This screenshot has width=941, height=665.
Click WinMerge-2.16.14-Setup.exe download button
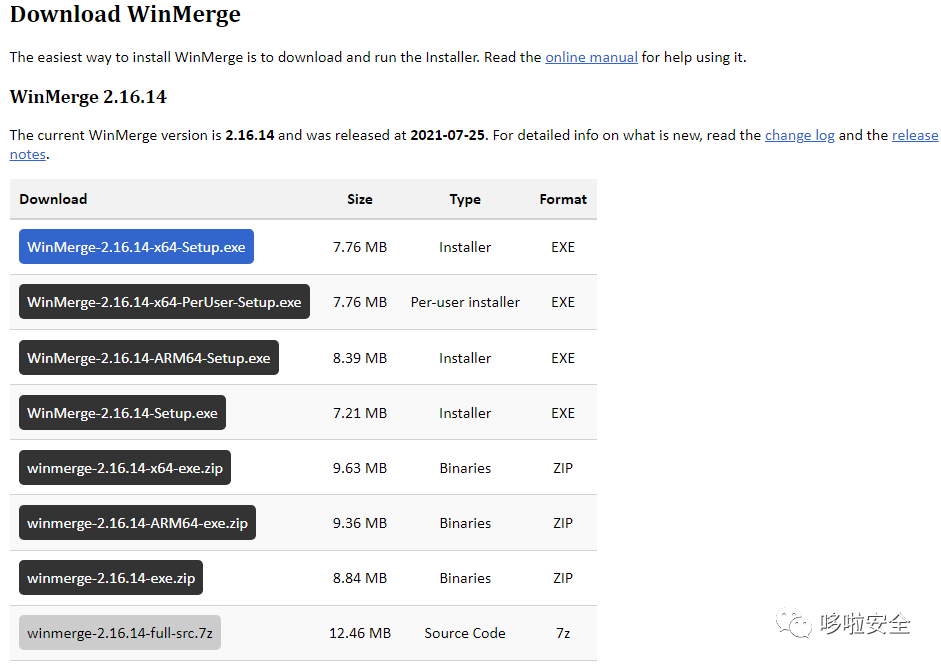click(122, 413)
